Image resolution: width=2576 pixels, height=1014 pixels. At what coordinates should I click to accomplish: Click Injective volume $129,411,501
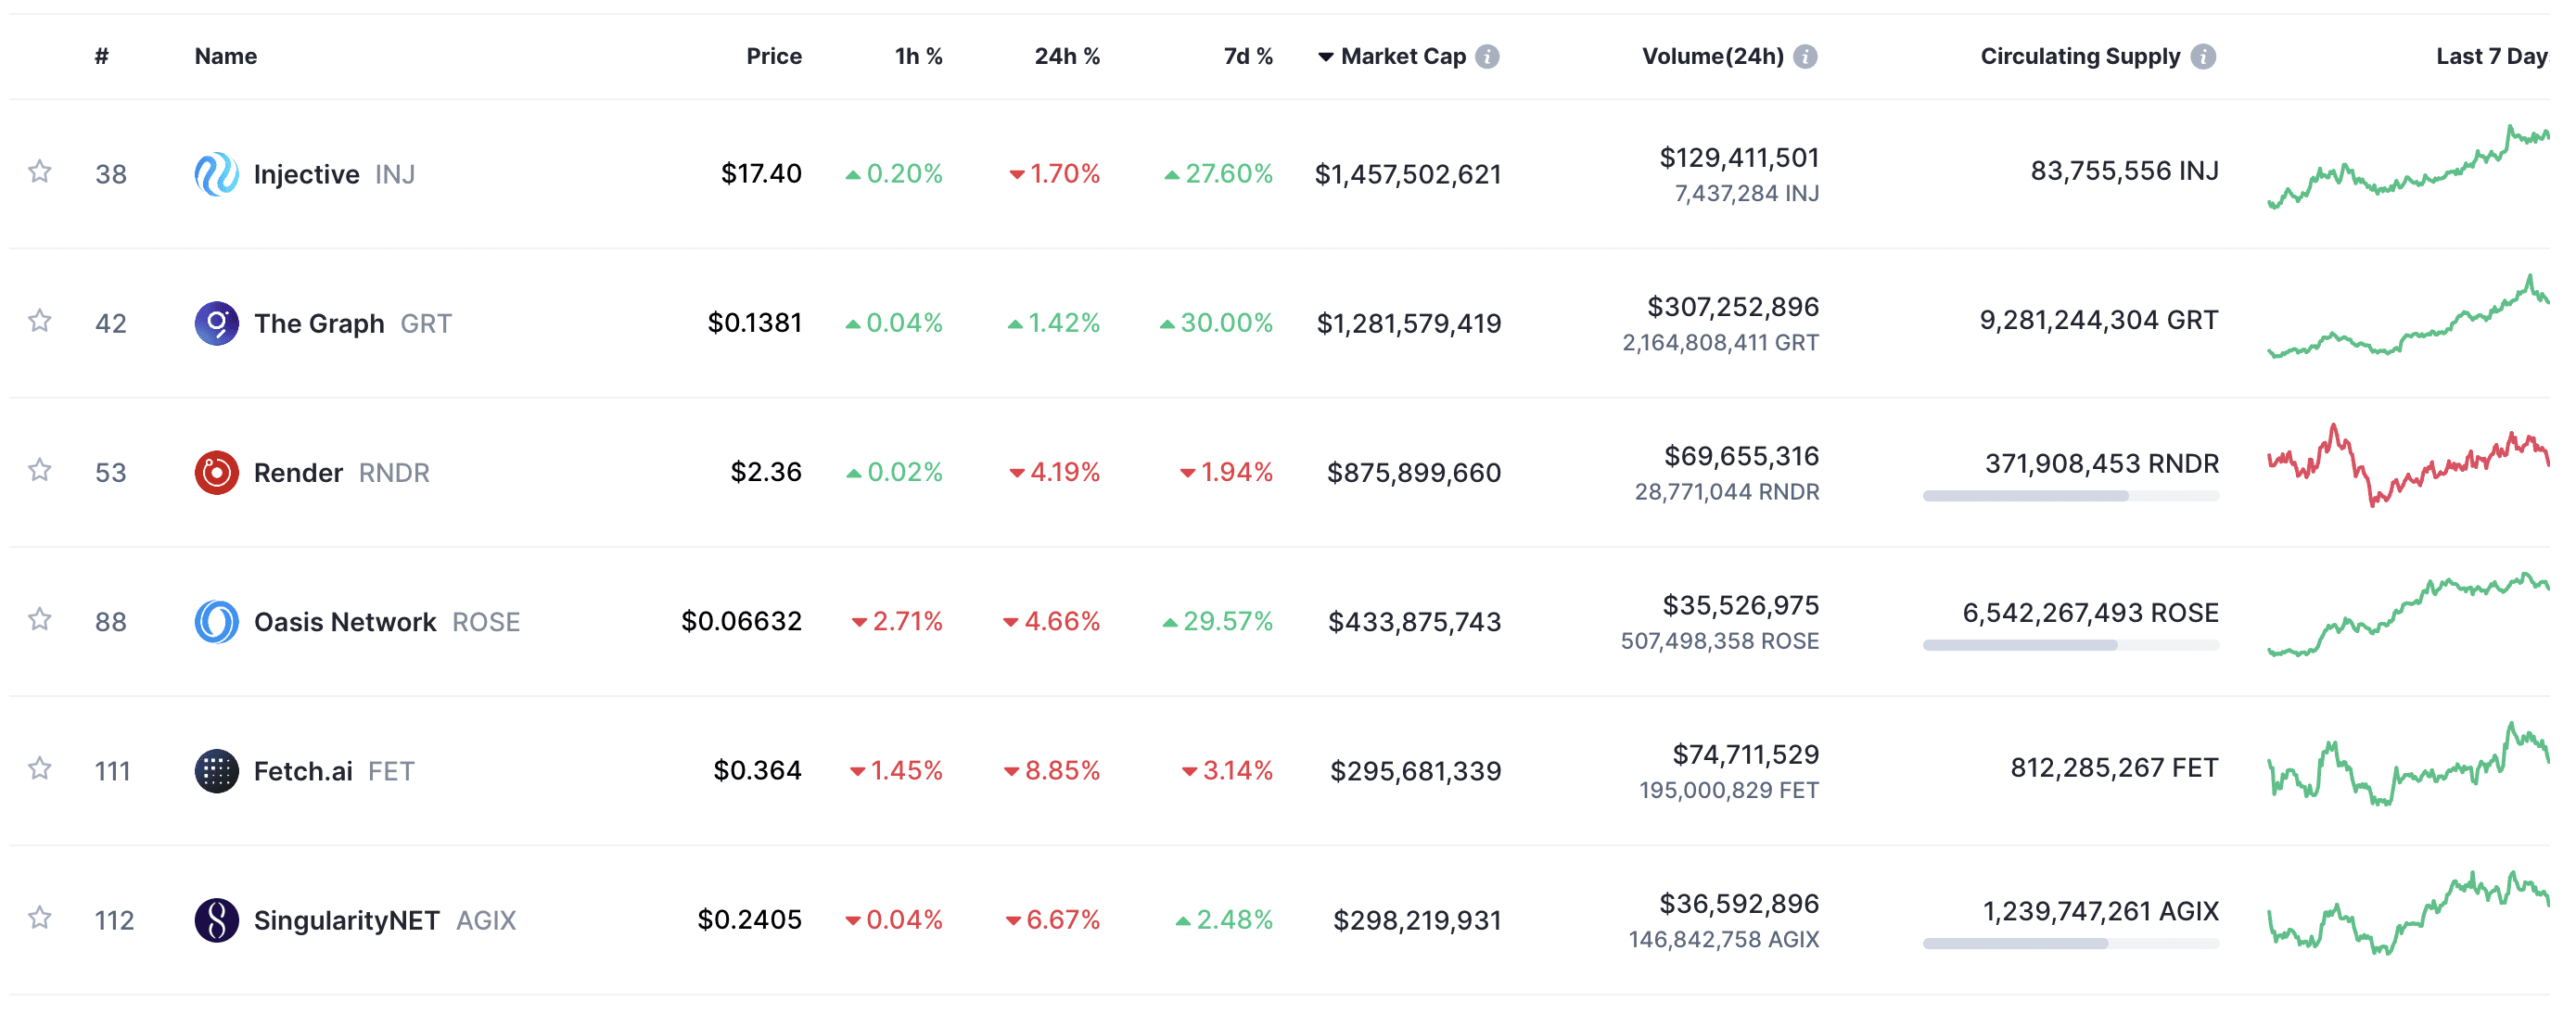pos(1739,157)
